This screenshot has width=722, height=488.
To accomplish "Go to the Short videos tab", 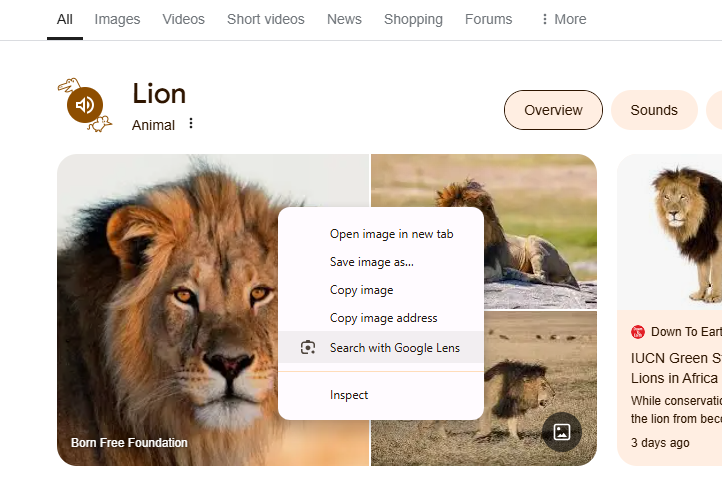I will [266, 19].
